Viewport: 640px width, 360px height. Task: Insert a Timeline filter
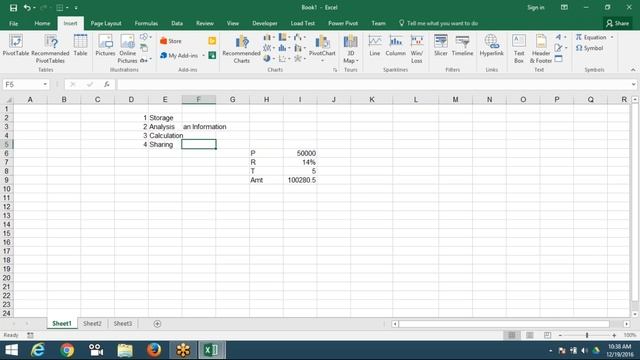[462, 46]
